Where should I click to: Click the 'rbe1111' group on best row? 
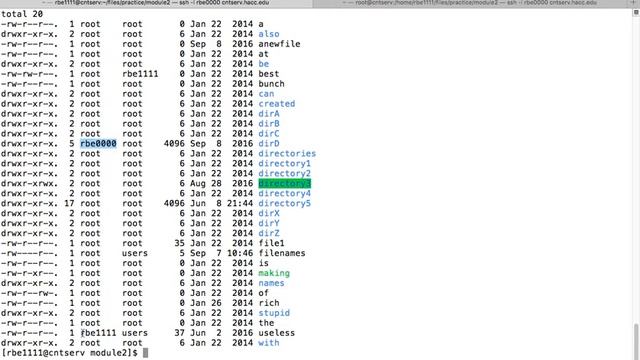click(x=140, y=74)
